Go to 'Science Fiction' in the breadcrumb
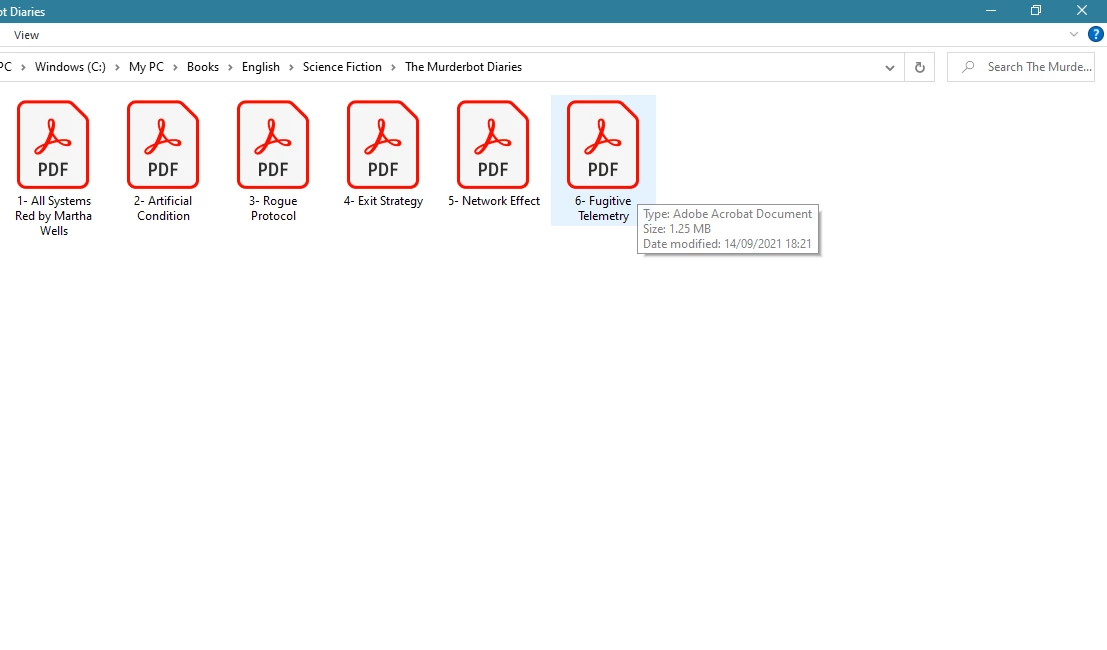Screen dimensions: 1107x650 pos(342,67)
